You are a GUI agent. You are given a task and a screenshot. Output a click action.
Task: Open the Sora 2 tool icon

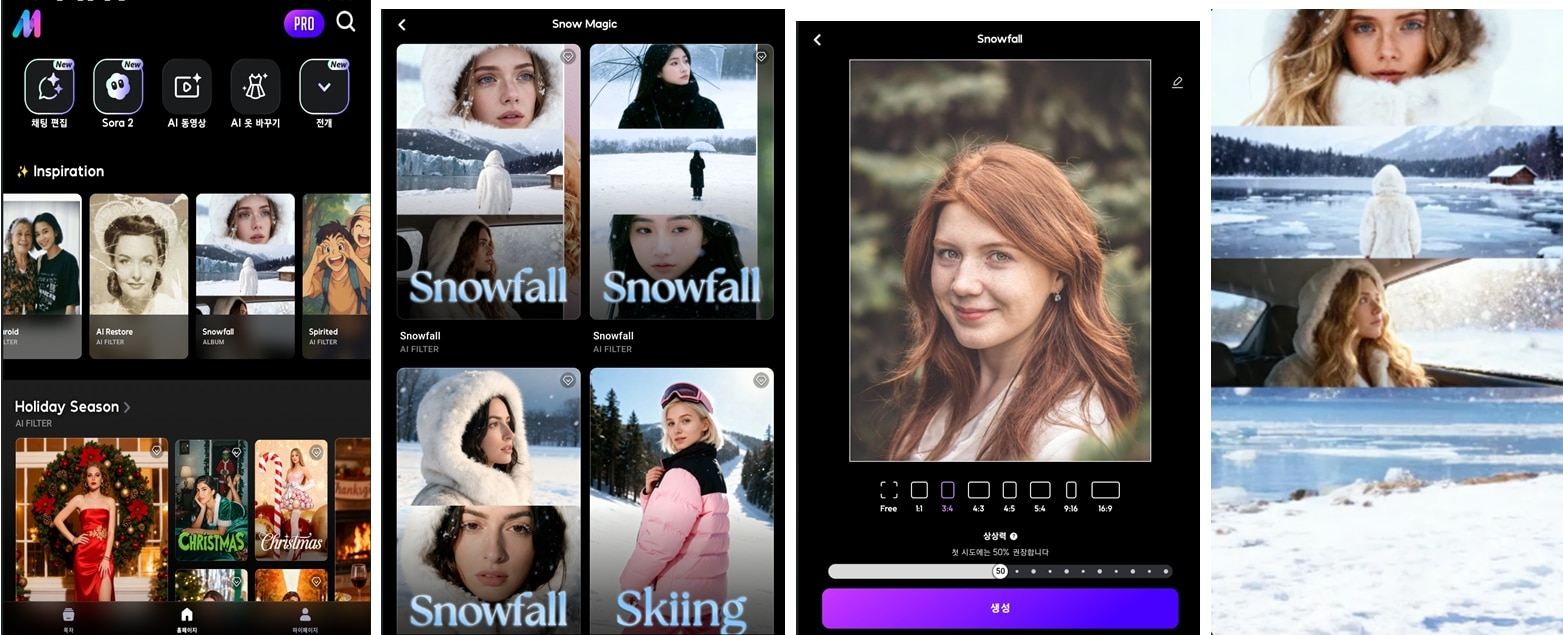point(118,87)
